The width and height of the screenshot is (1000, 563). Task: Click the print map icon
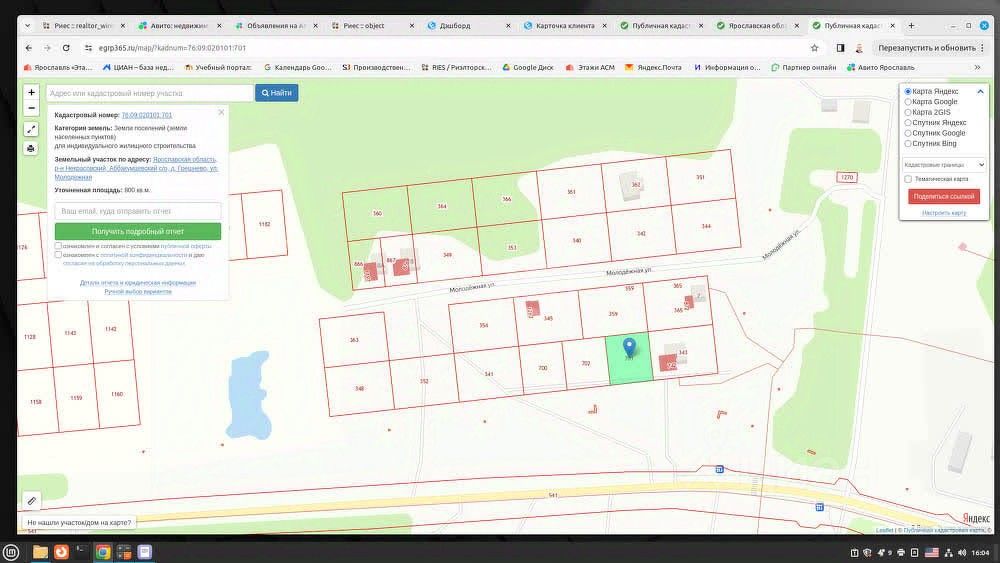pyautogui.click(x=31, y=149)
